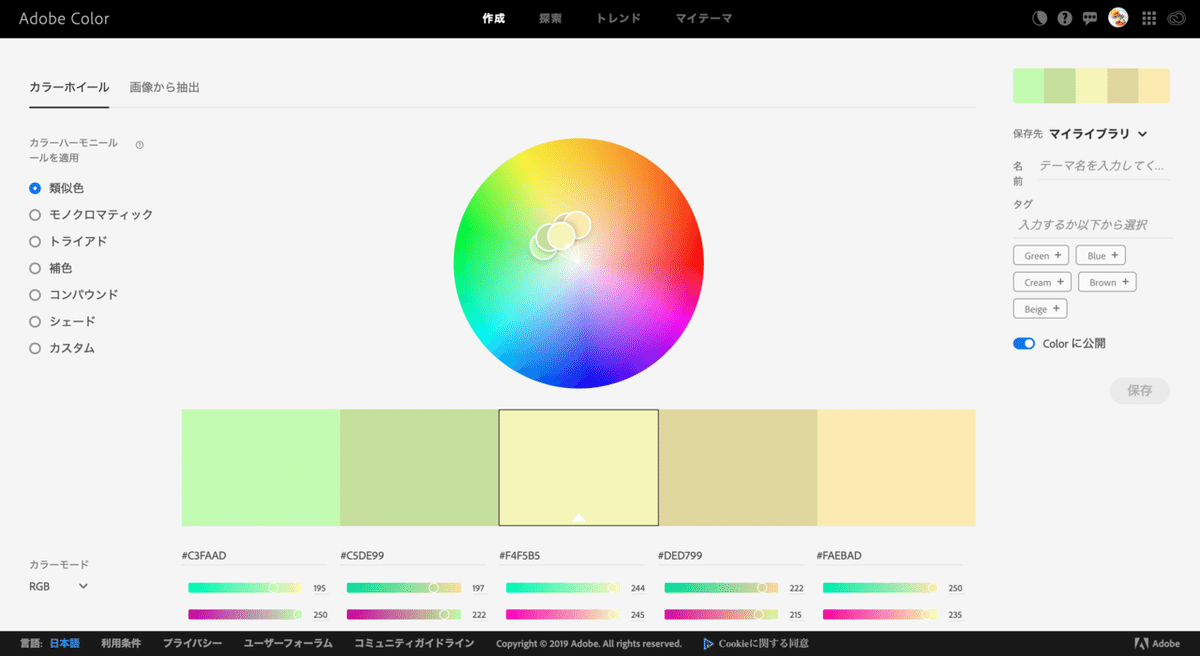
Task: Open the apps grid icon
Action: pyautogui.click(x=1148, y=18)
